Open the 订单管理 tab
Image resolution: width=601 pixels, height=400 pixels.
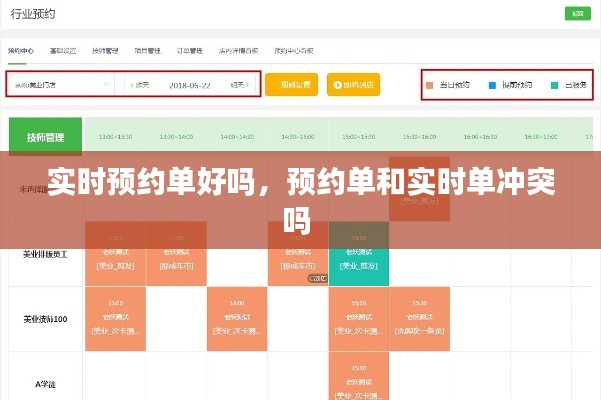point(189,49)
